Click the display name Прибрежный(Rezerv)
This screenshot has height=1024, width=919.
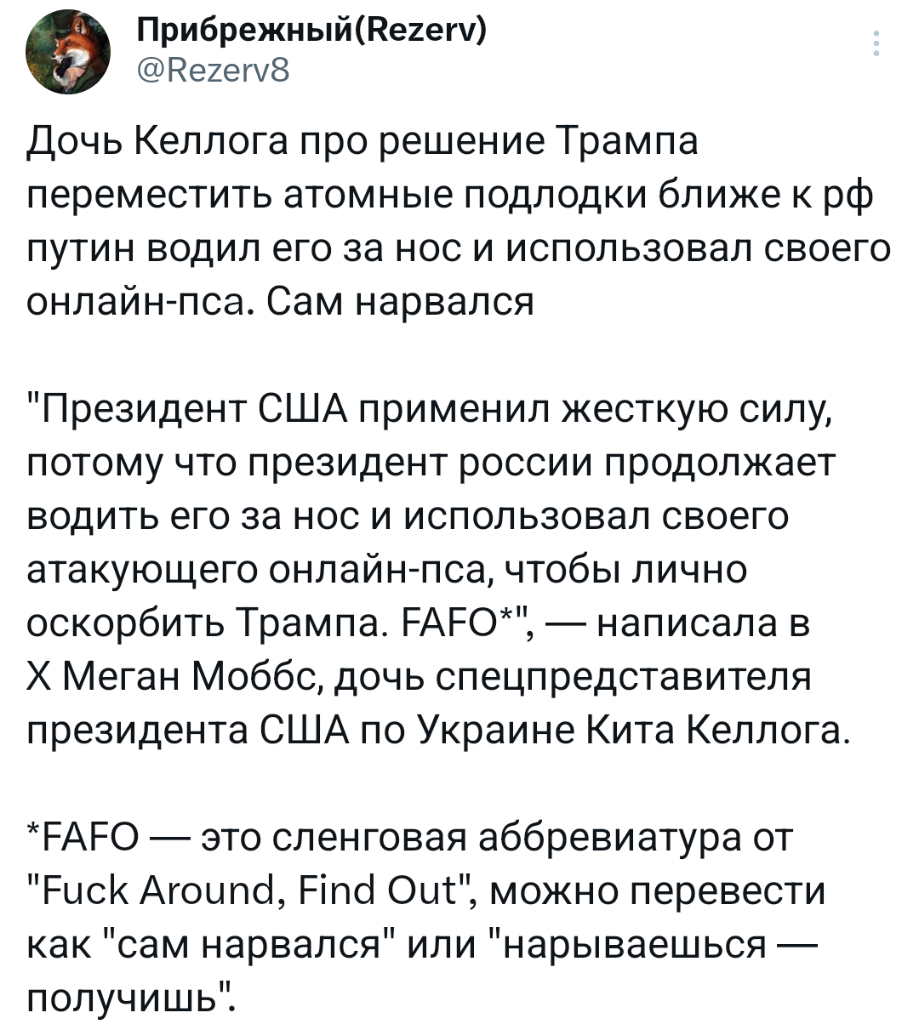pos(311,31)
